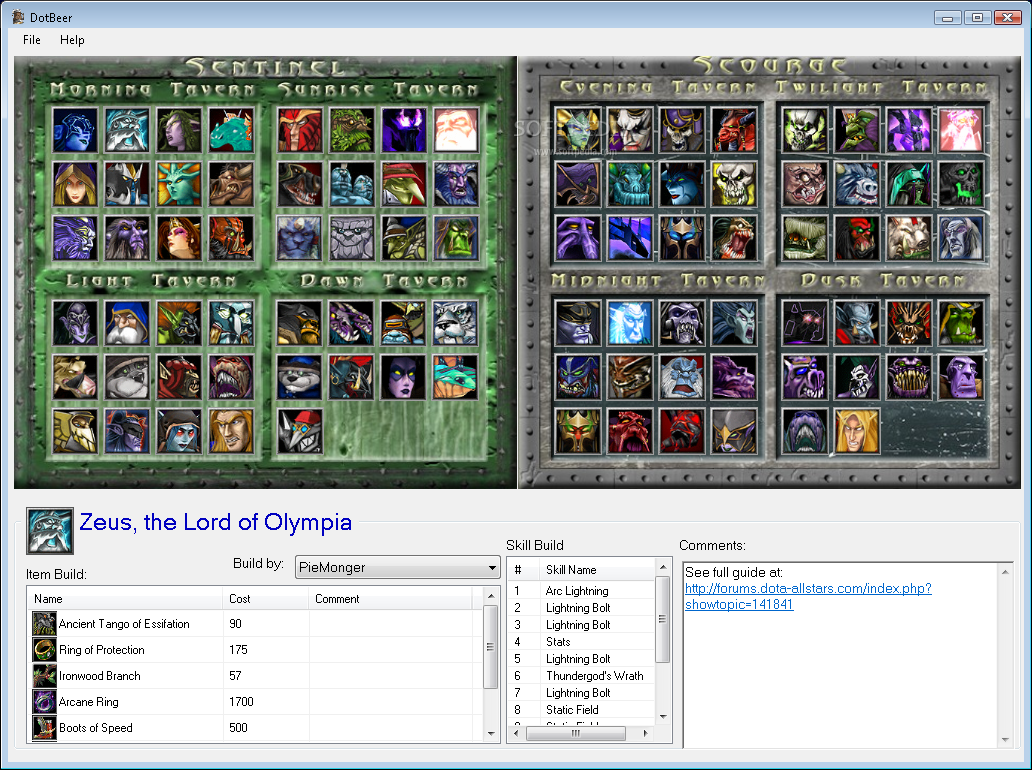Choose the teal dragon hero in Morning Tavern
Image resolution: width=1032 pixels, height=770 pixels.
coord(231,130)
